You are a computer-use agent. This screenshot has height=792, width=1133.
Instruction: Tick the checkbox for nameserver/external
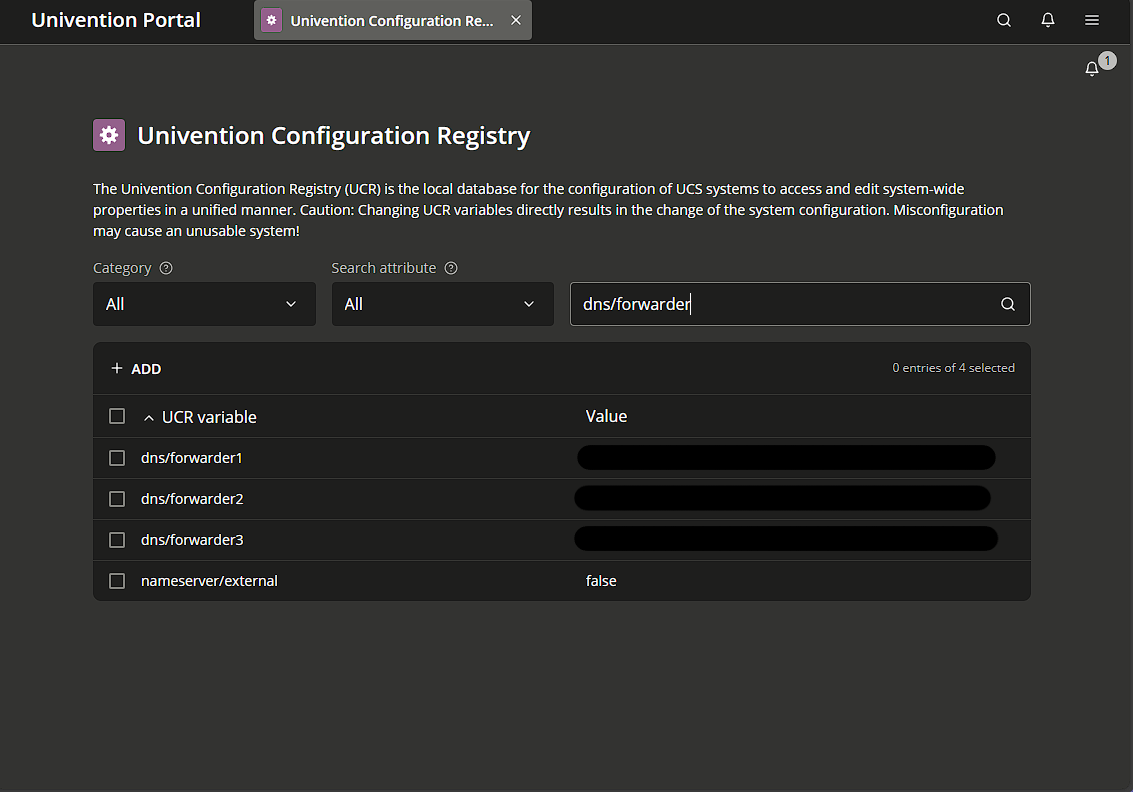click(x=117, y=581)
